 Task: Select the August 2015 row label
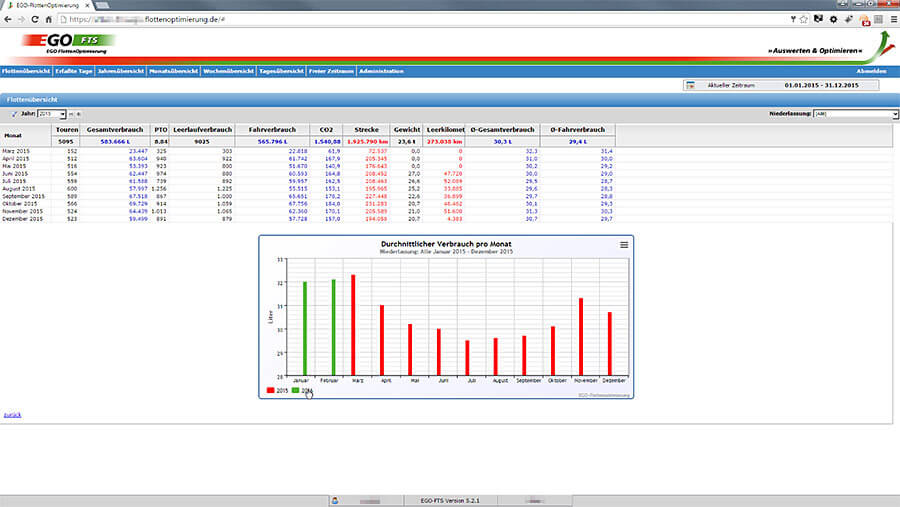point(19,189)
